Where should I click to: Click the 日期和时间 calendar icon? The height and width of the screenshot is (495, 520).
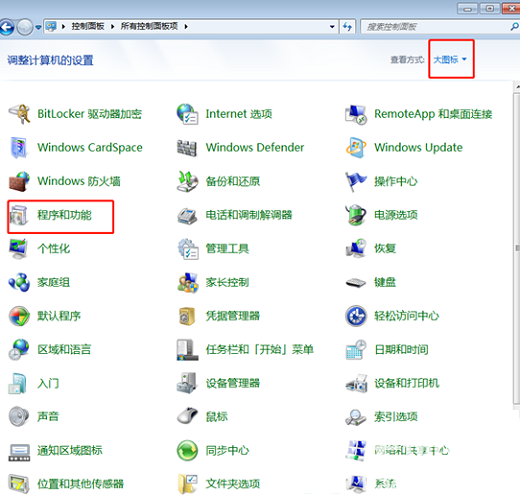356,350
